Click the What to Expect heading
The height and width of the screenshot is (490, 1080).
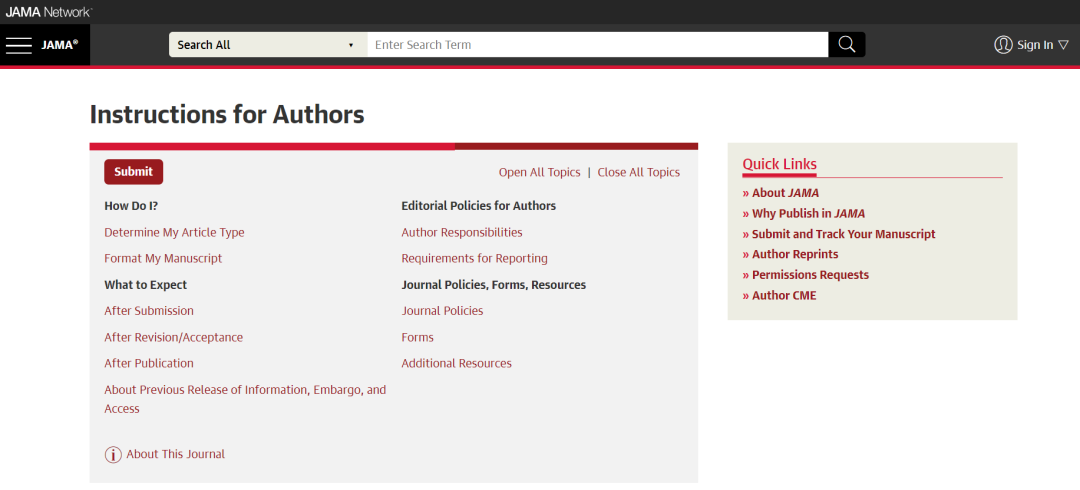[145, 285]
